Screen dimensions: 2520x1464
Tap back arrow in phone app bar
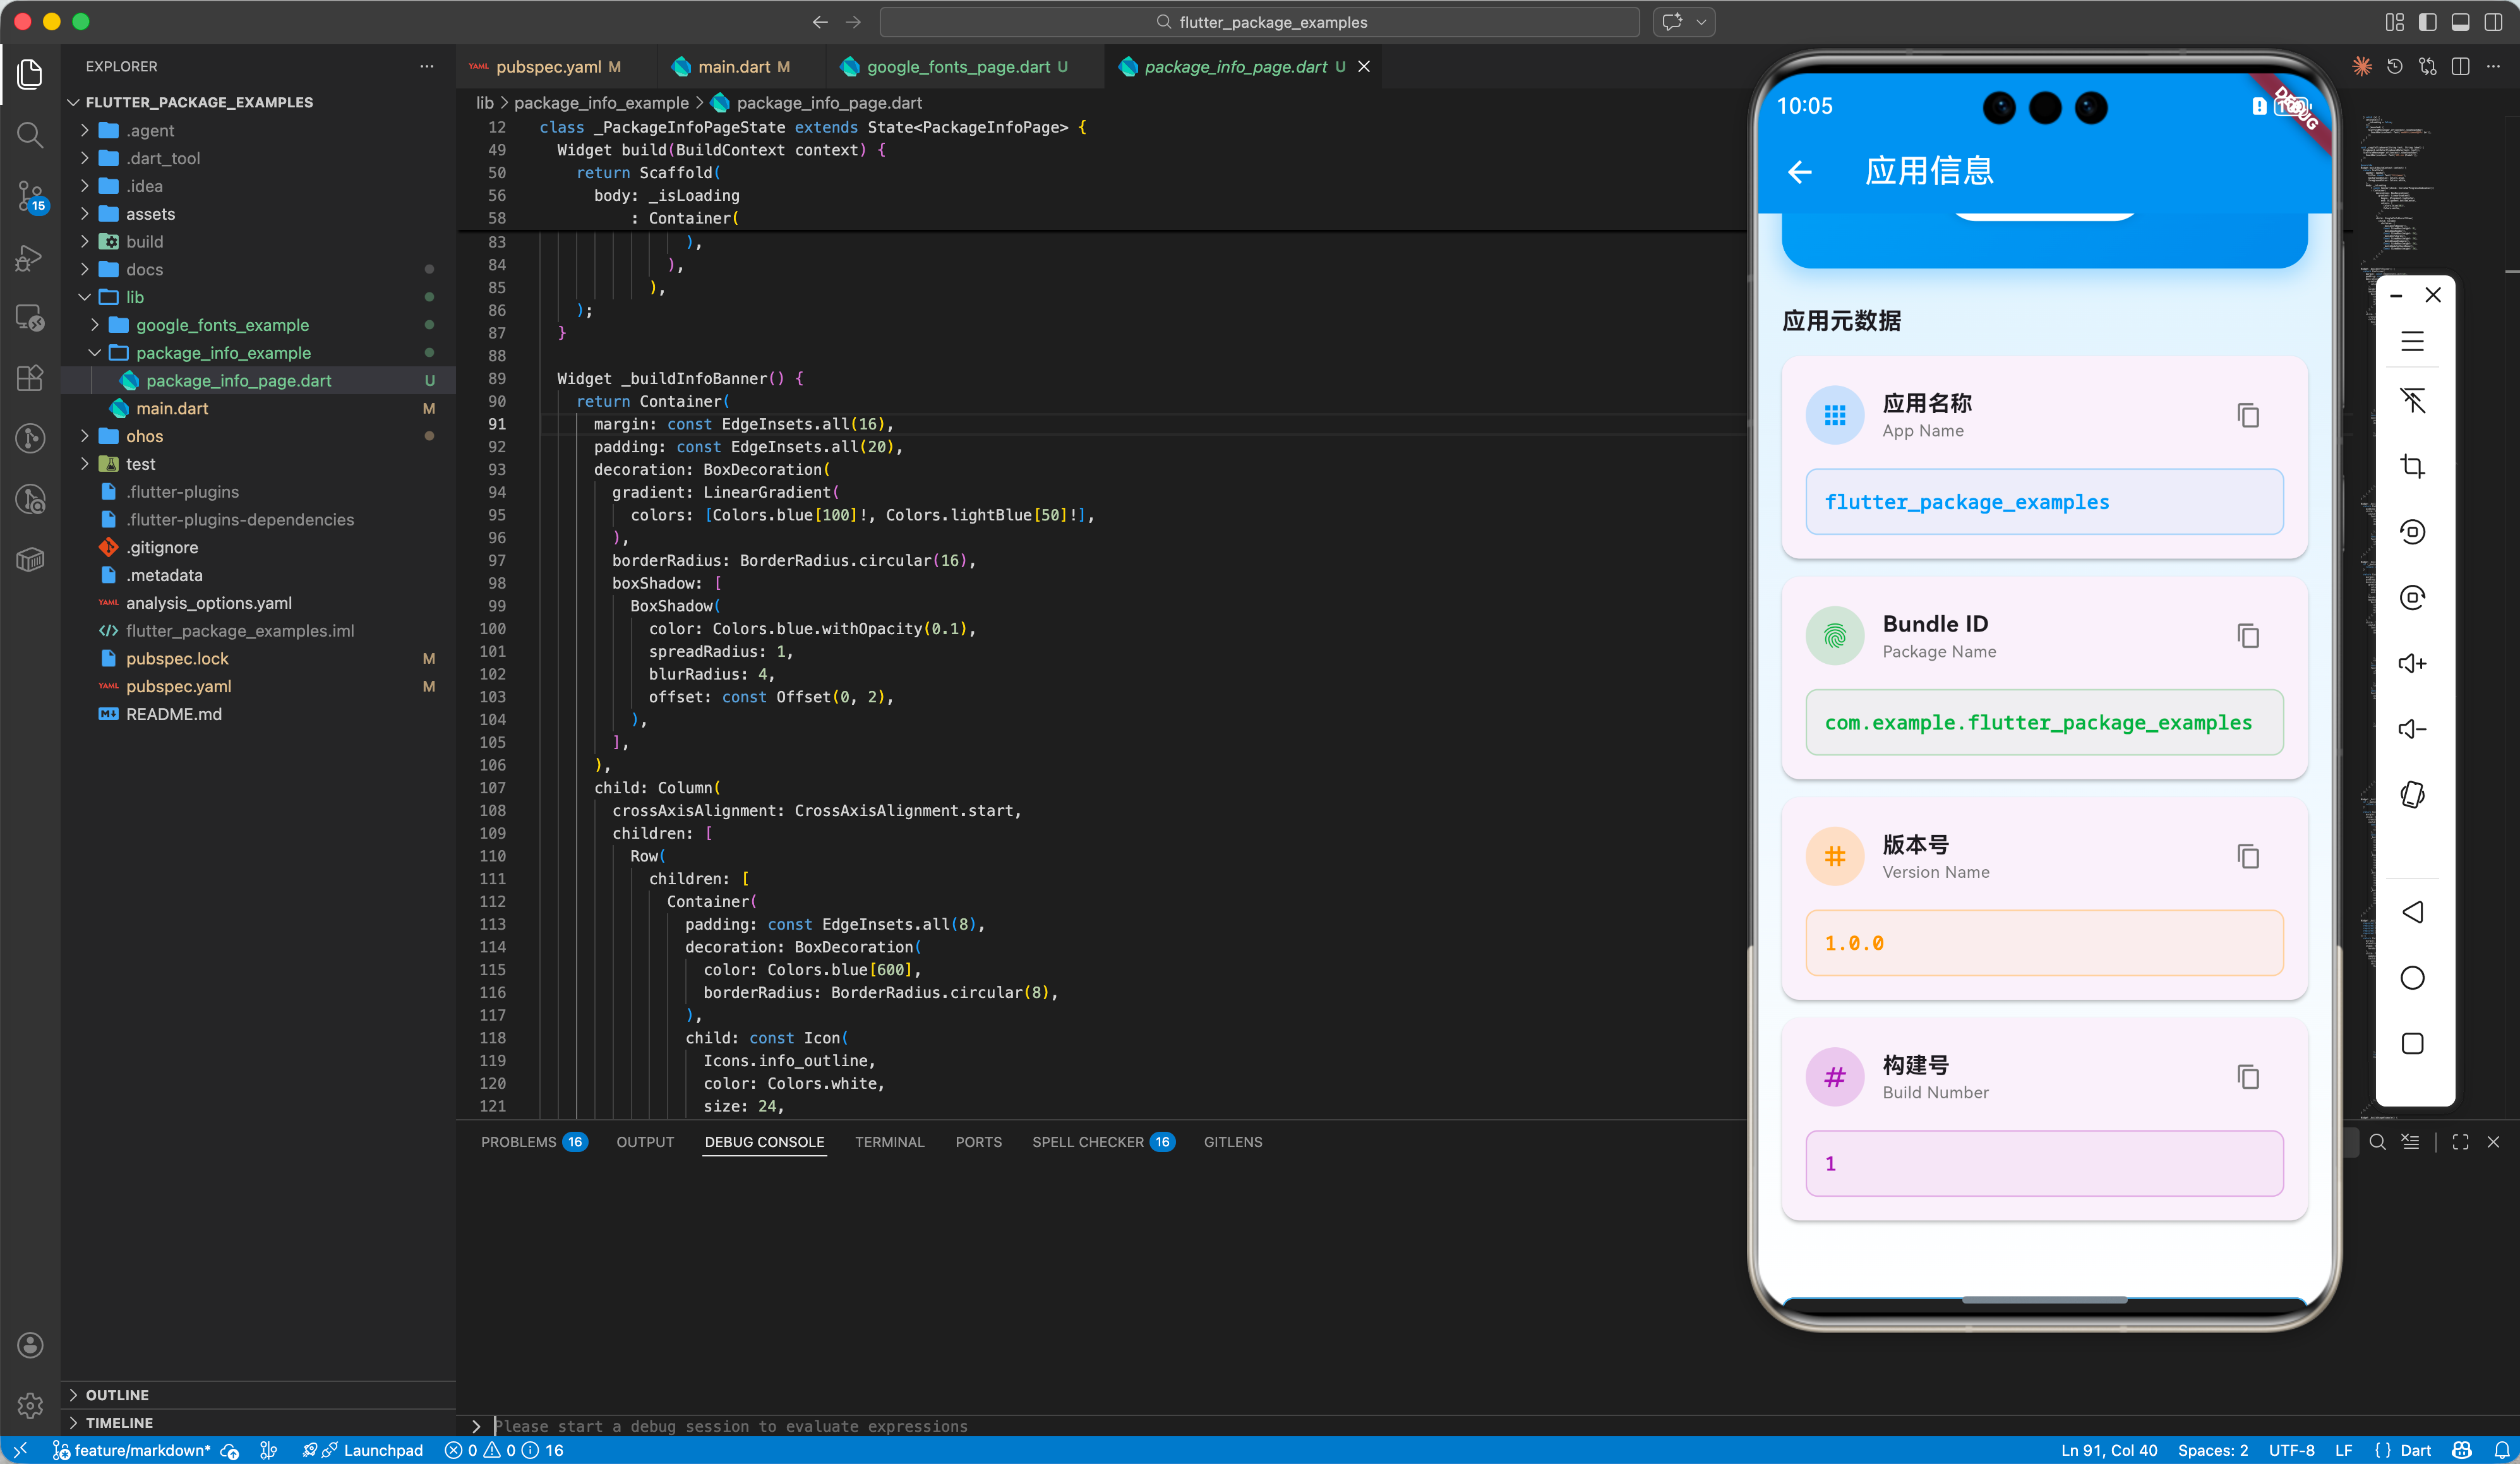coord(1800,172)
